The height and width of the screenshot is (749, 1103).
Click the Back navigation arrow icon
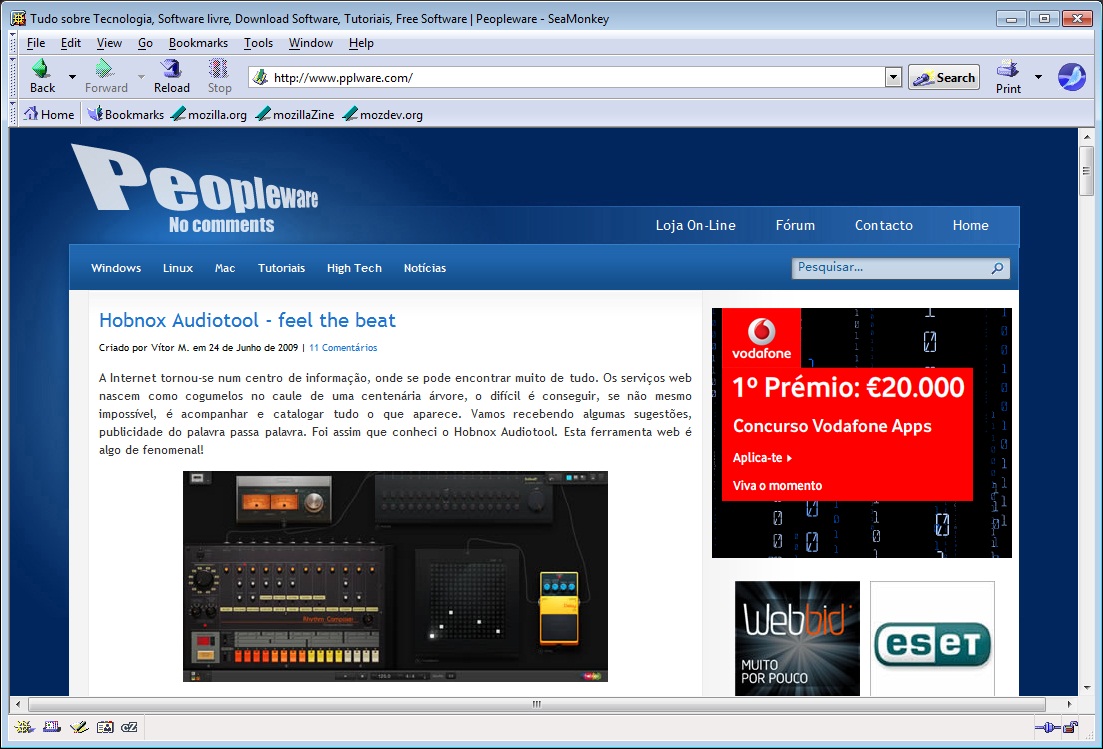pos(41,68)
